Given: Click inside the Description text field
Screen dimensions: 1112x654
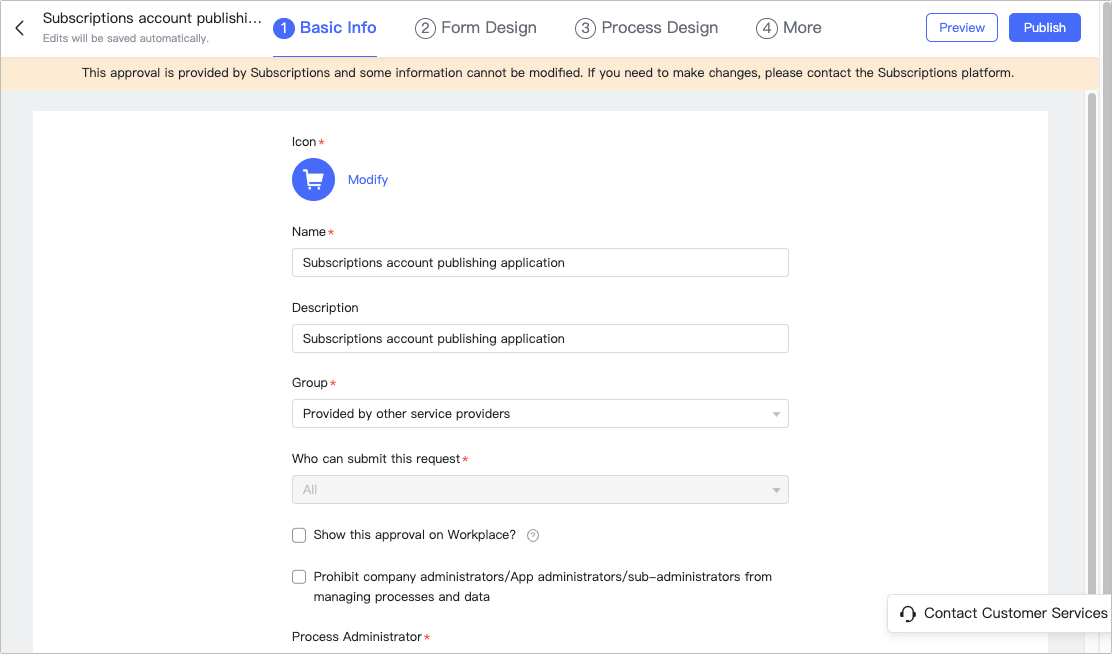Looking at the screenshot, I should pos(540,338).
